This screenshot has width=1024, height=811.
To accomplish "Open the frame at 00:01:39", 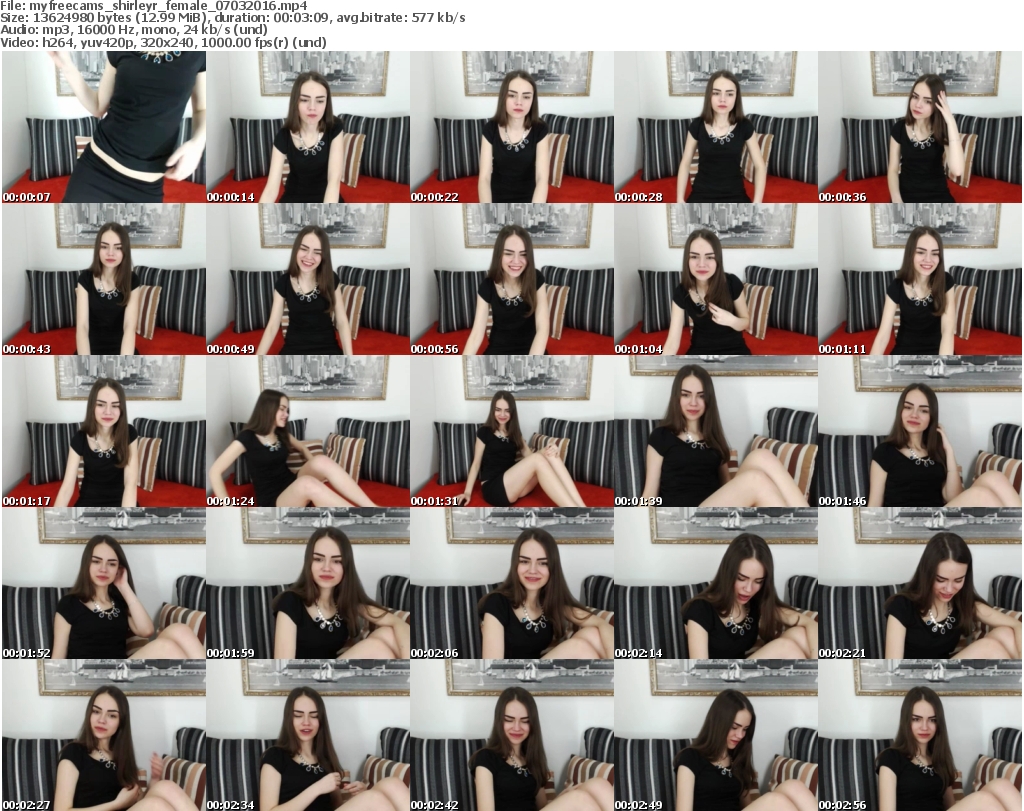I will click(716, 432).
